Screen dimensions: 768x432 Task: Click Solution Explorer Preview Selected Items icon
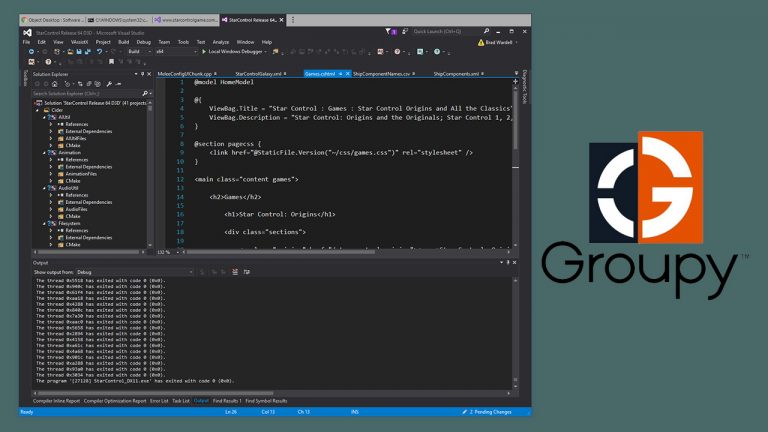pos(118,84)
